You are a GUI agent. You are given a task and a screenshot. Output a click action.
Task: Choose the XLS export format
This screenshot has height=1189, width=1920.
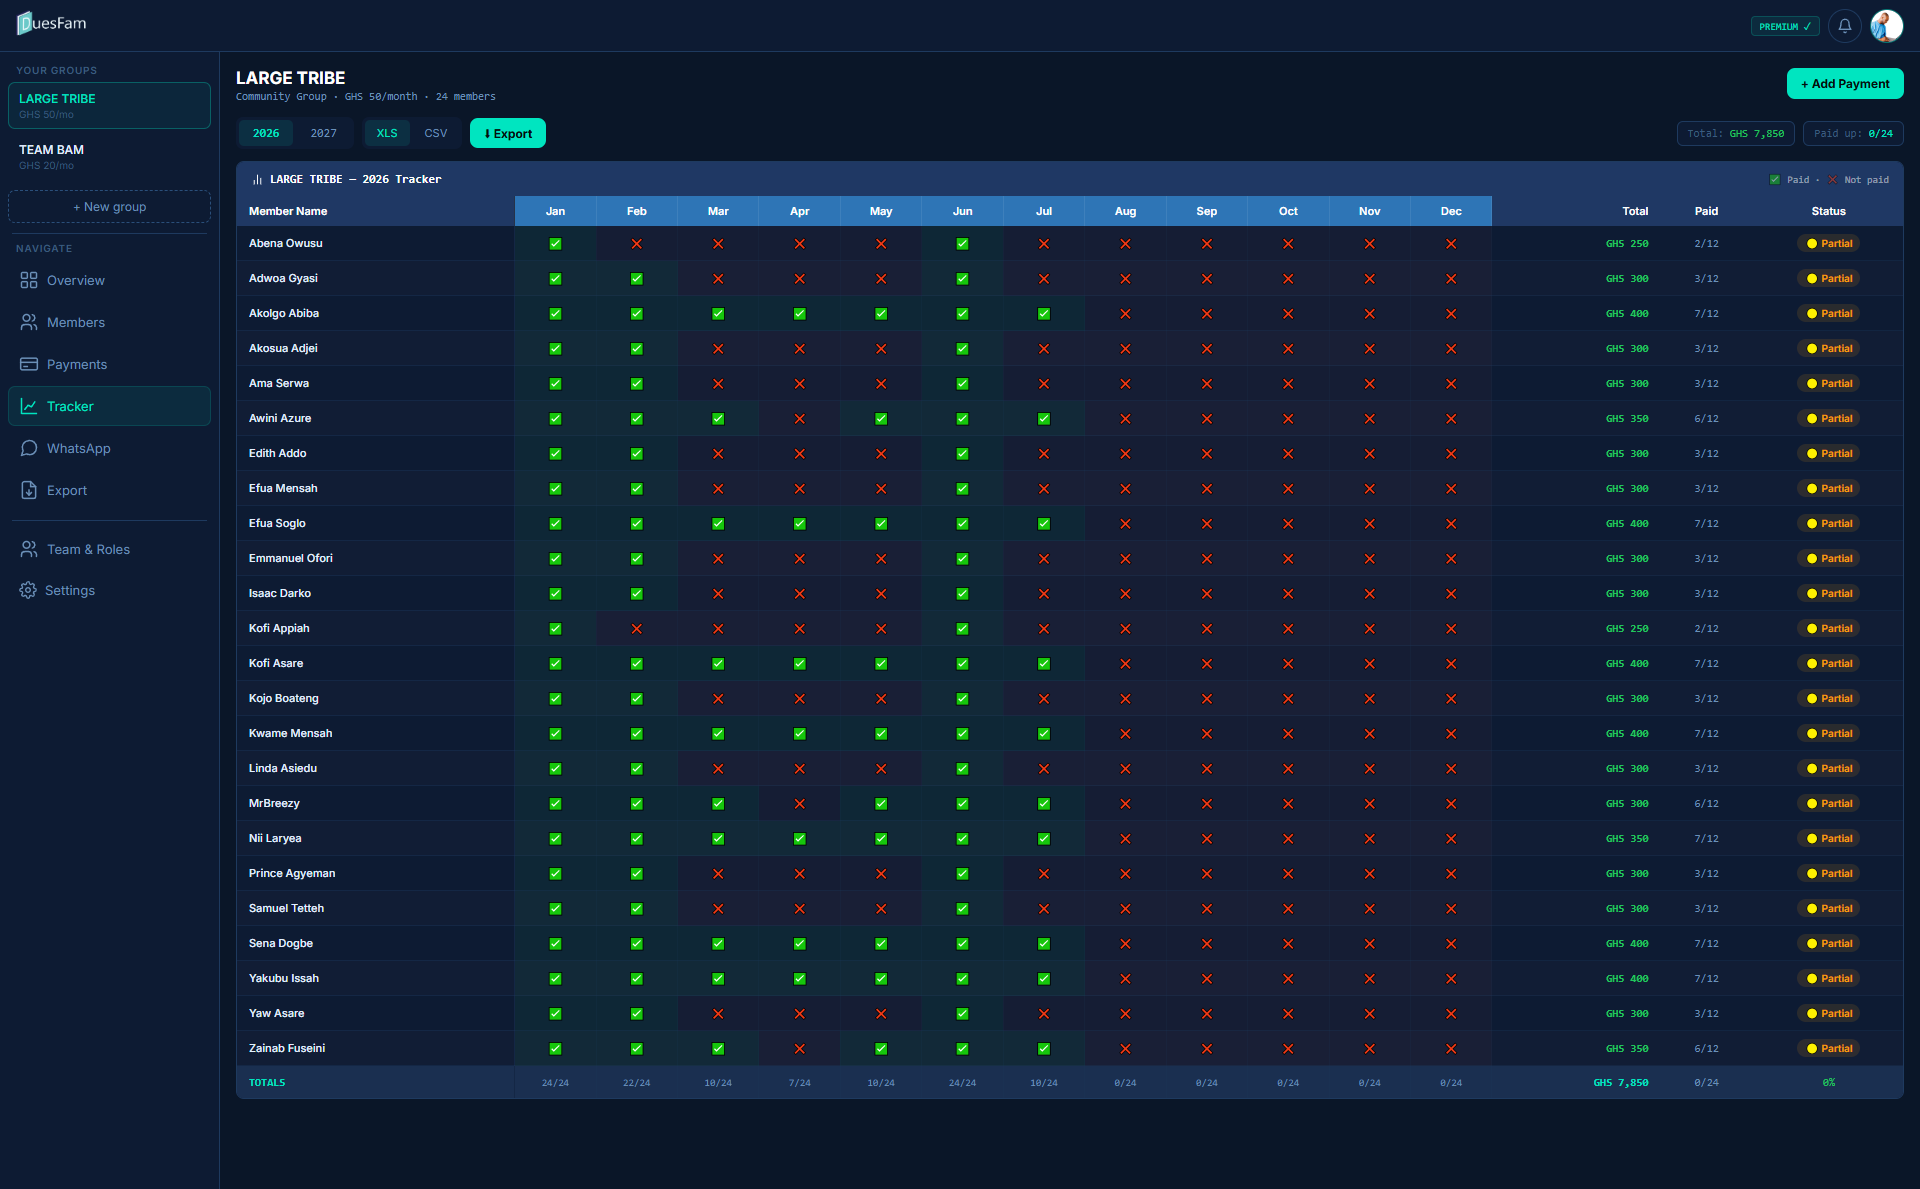point(387,133)
